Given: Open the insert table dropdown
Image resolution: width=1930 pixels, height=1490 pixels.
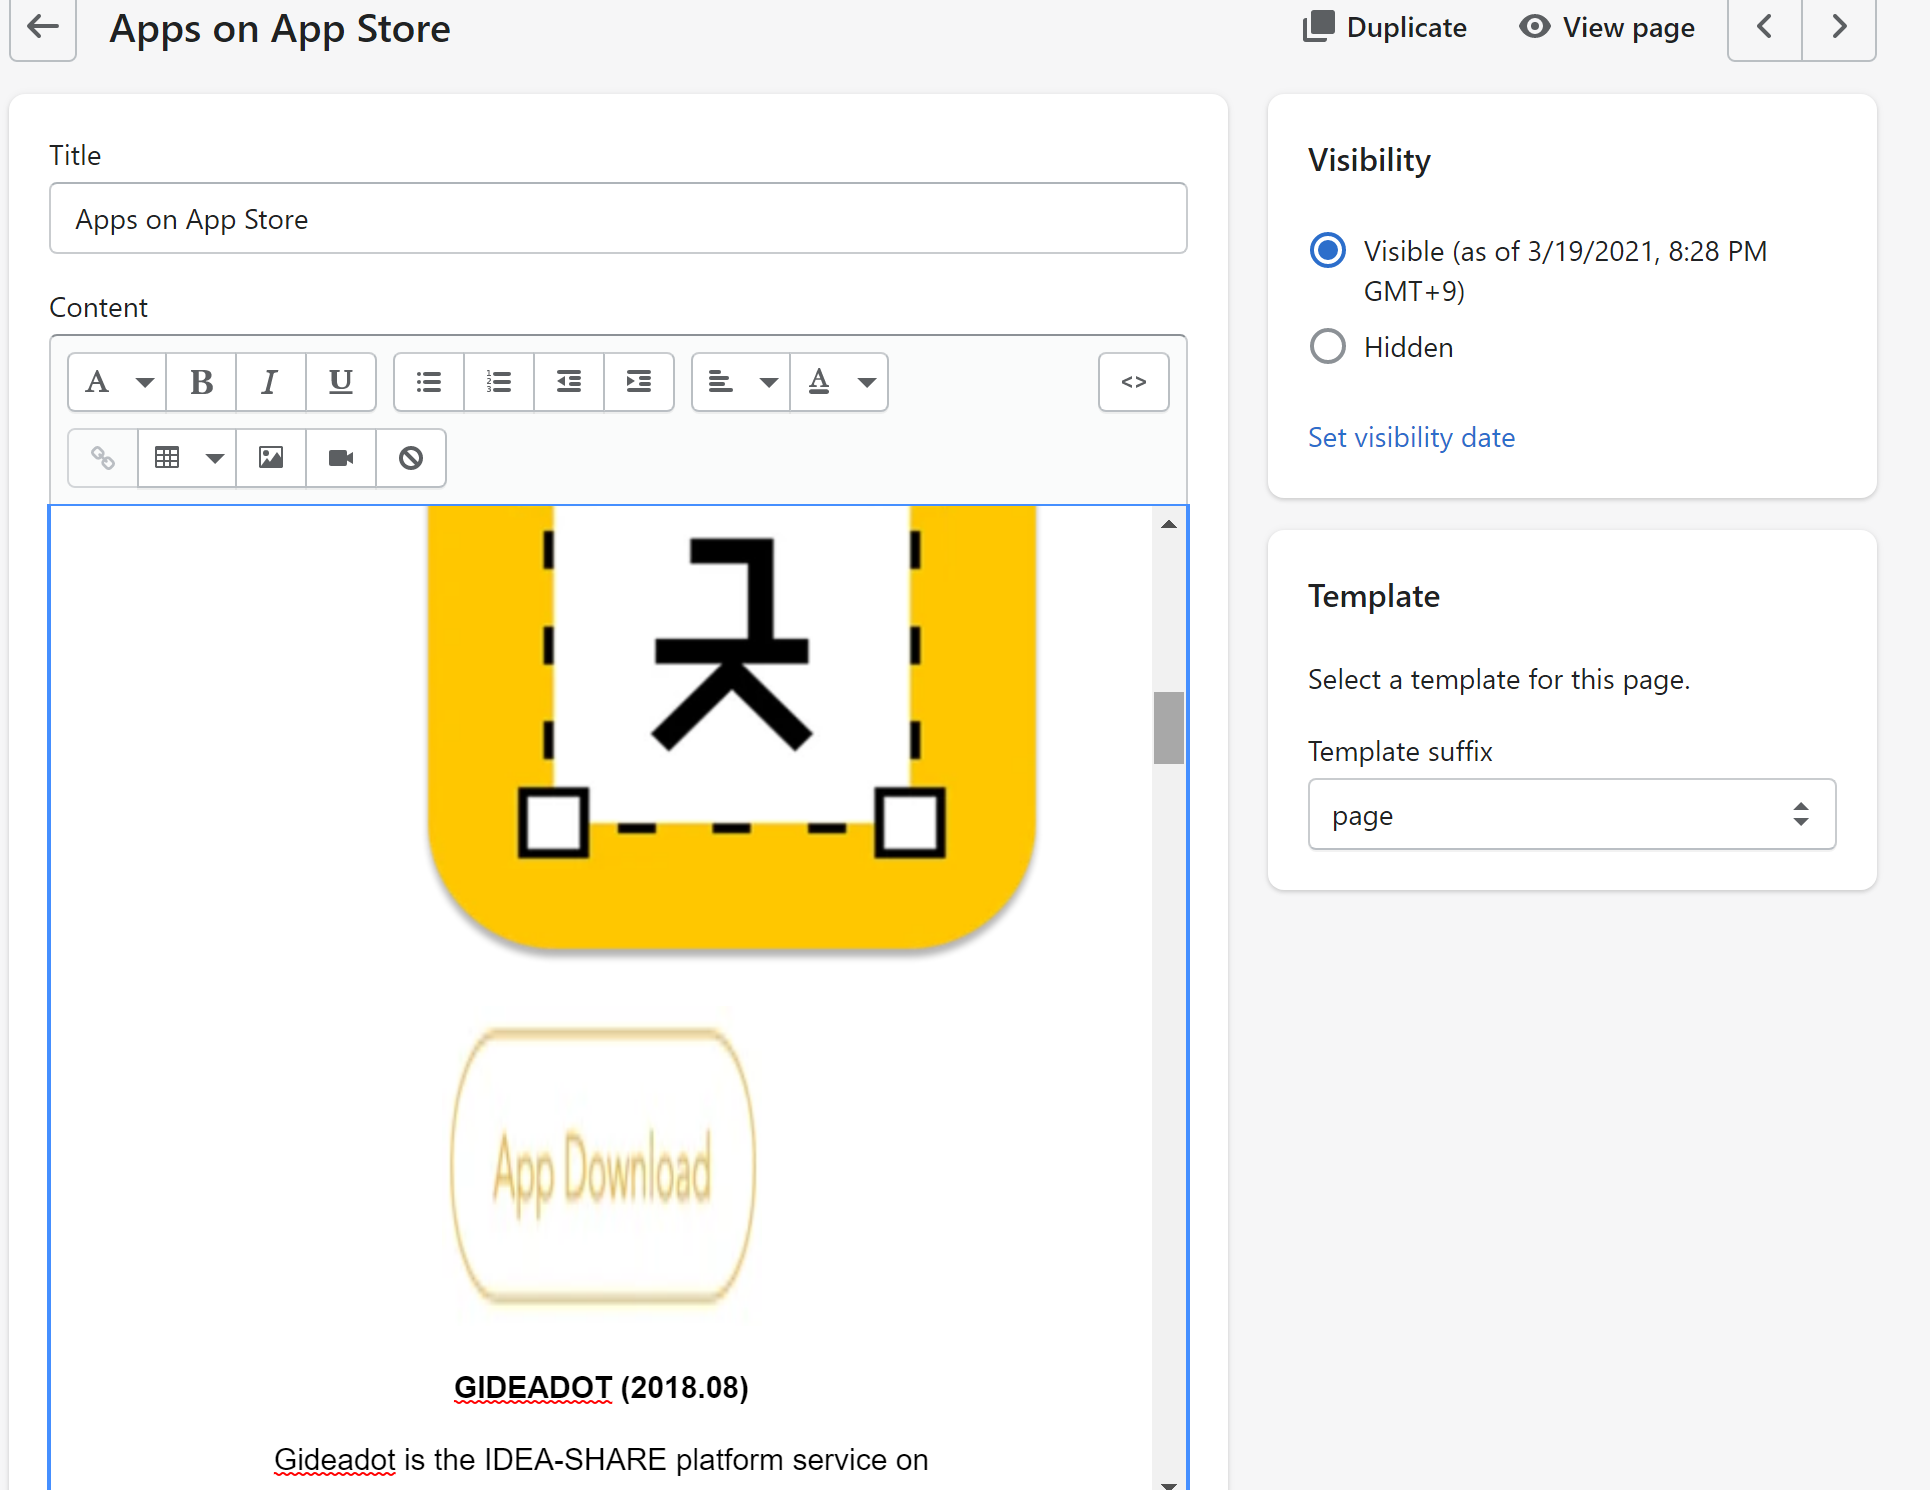Looking at the screenshot, I should [x=187, y=458].
